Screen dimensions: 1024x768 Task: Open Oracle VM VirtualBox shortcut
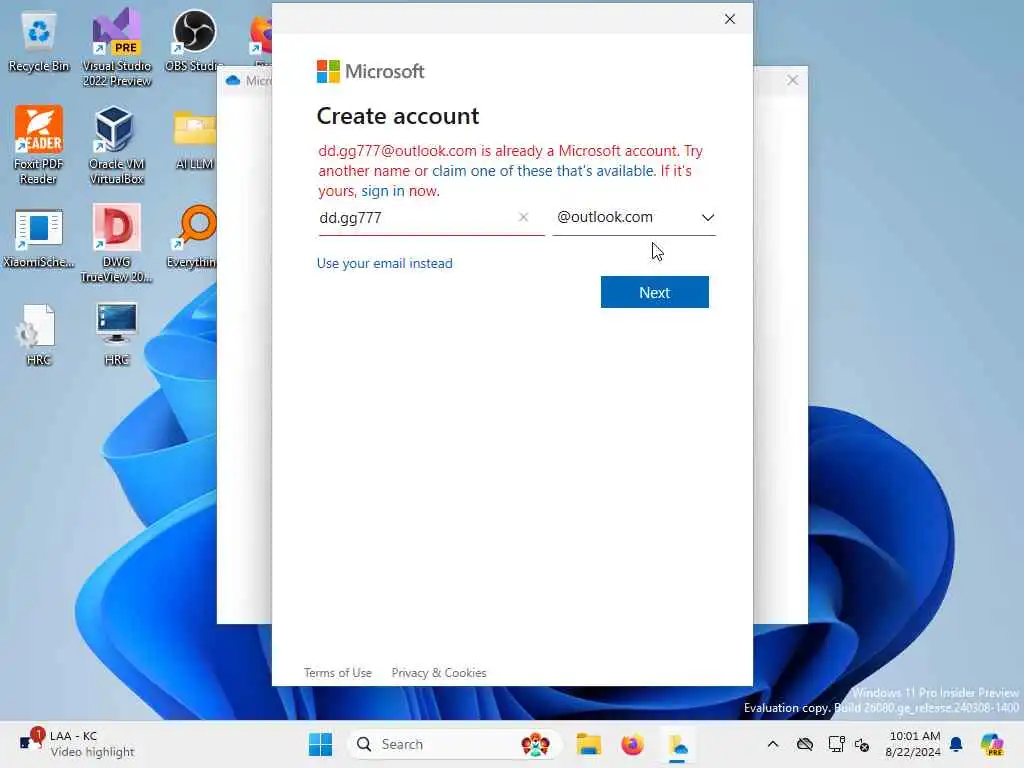[x=116, y=145]
